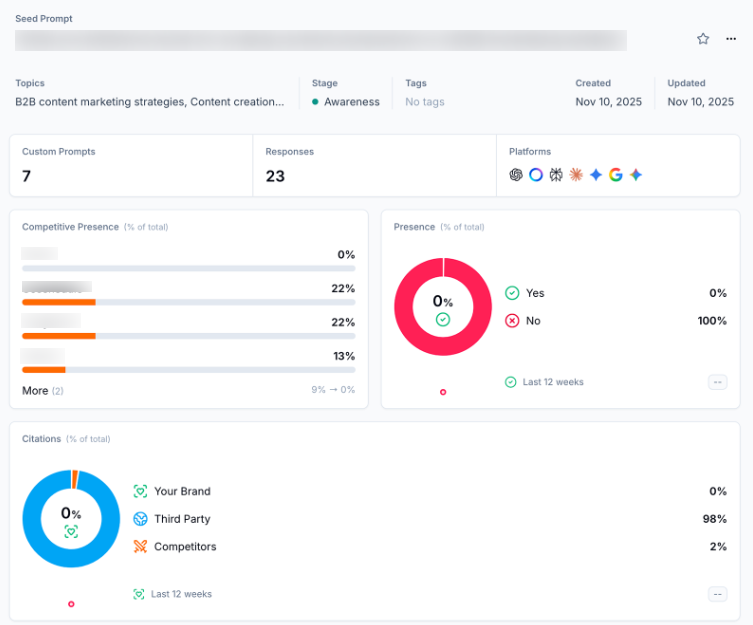Select the No presence legend item

pos(533,321)
